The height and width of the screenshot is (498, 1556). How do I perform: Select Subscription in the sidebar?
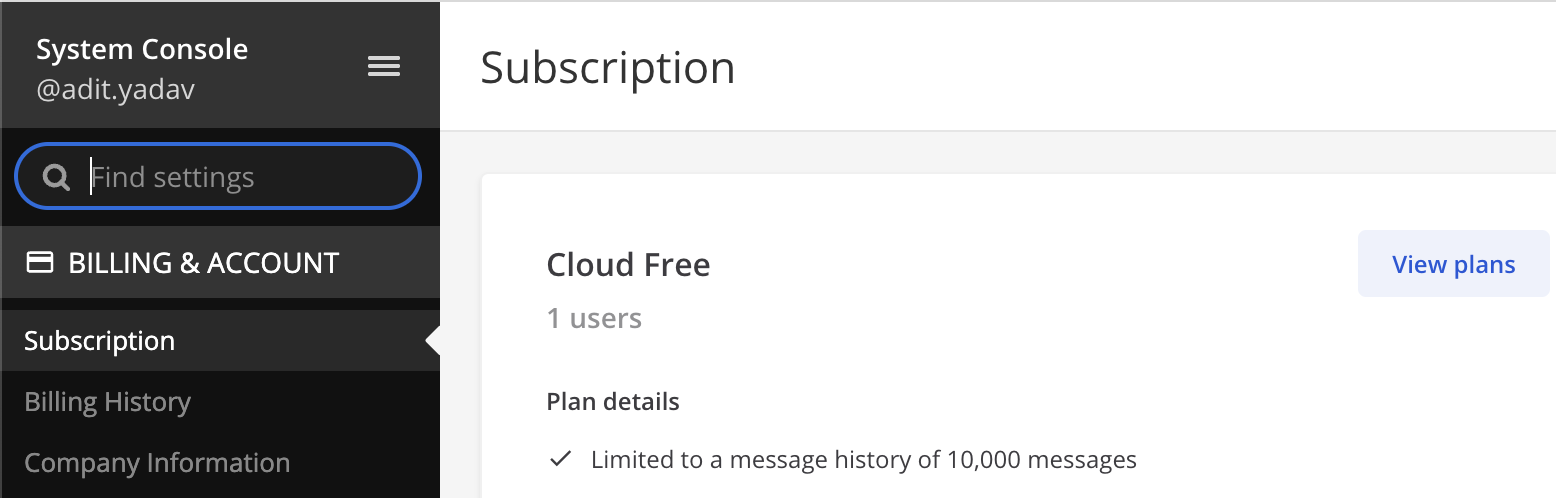[220, 341]
